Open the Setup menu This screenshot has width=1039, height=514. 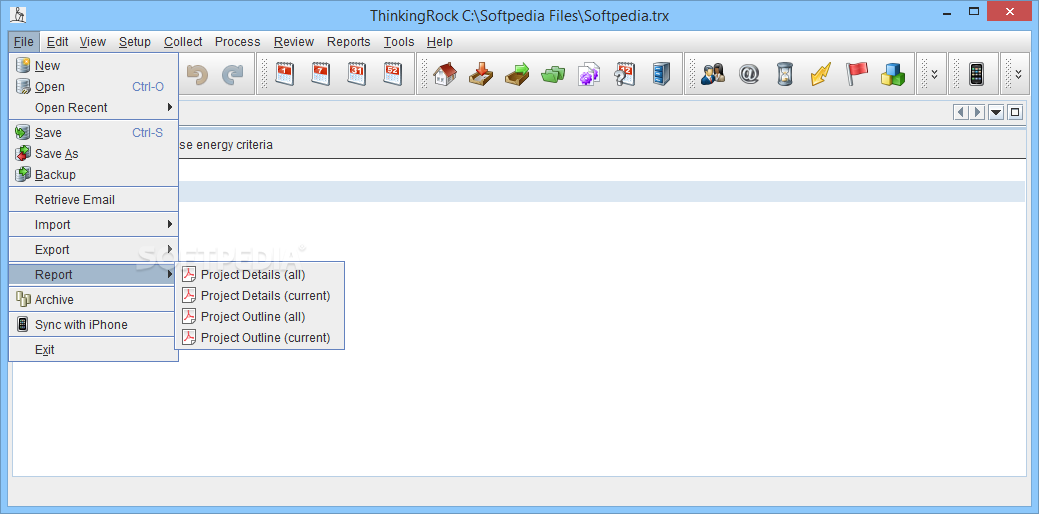[x=135, y=42]
